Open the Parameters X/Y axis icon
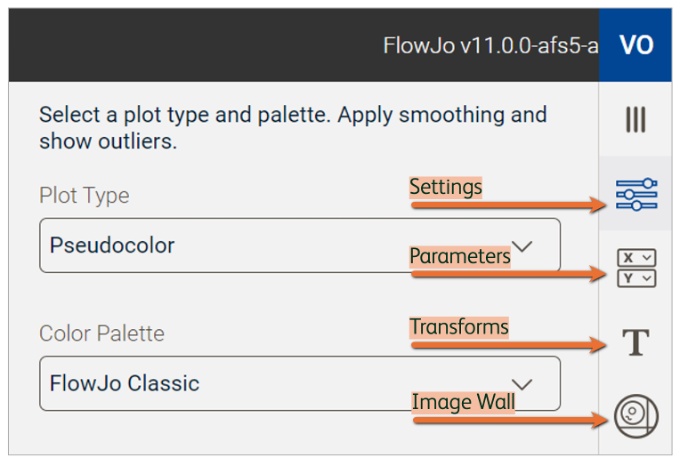Screen dimensions: 680x466 coord(636,268)
